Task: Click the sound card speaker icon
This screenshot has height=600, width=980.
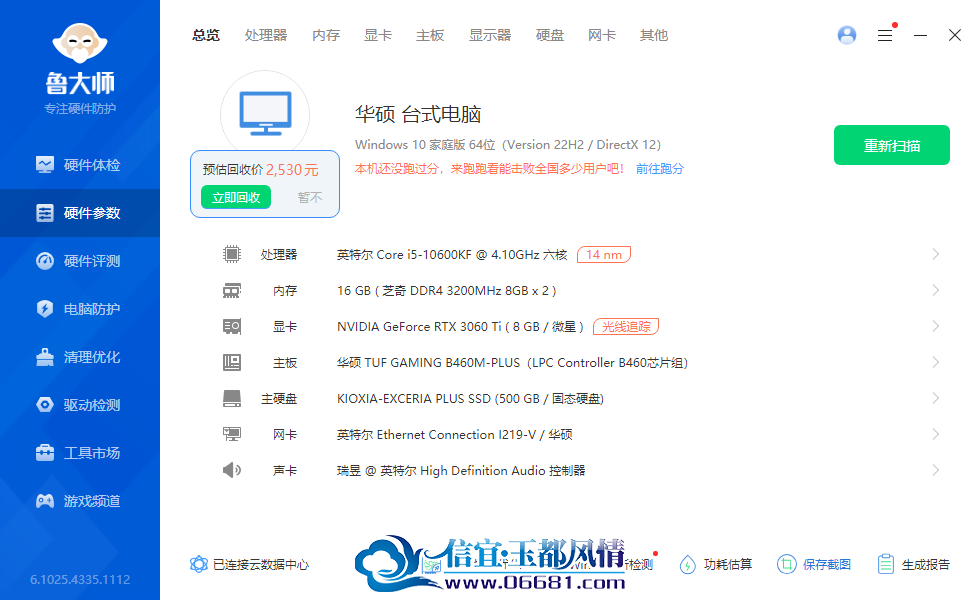Action: click(232, 470)
